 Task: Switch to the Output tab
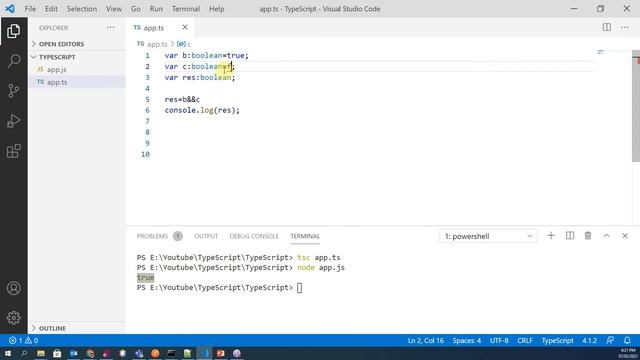(206, 236)
